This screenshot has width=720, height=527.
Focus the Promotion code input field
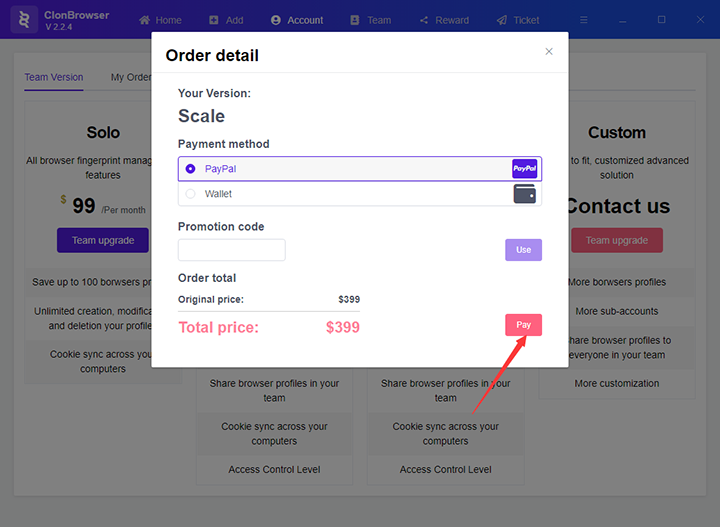[231, 250]
